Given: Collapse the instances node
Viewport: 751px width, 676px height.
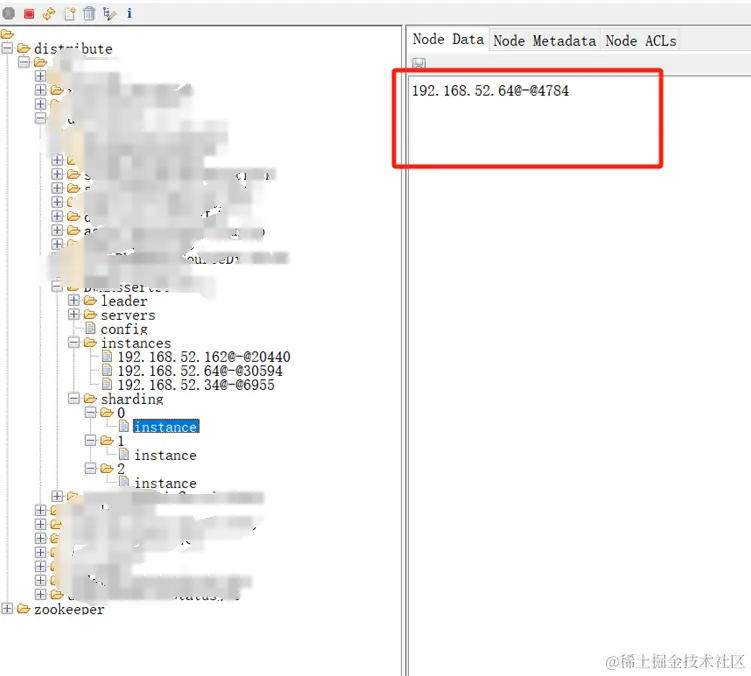Looking at the screenshot, I should coord(74,343).
